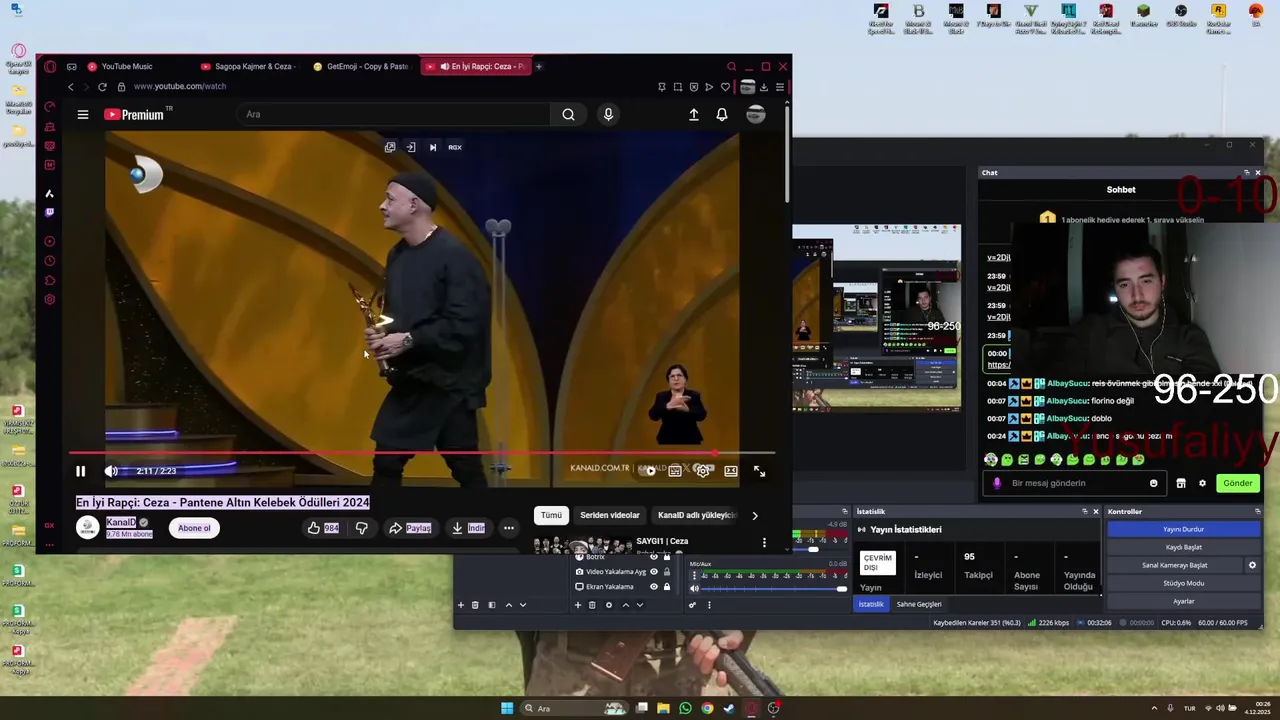1280x720 pixels.
Task: Open source properties gear in OBS
Action: 608,605
